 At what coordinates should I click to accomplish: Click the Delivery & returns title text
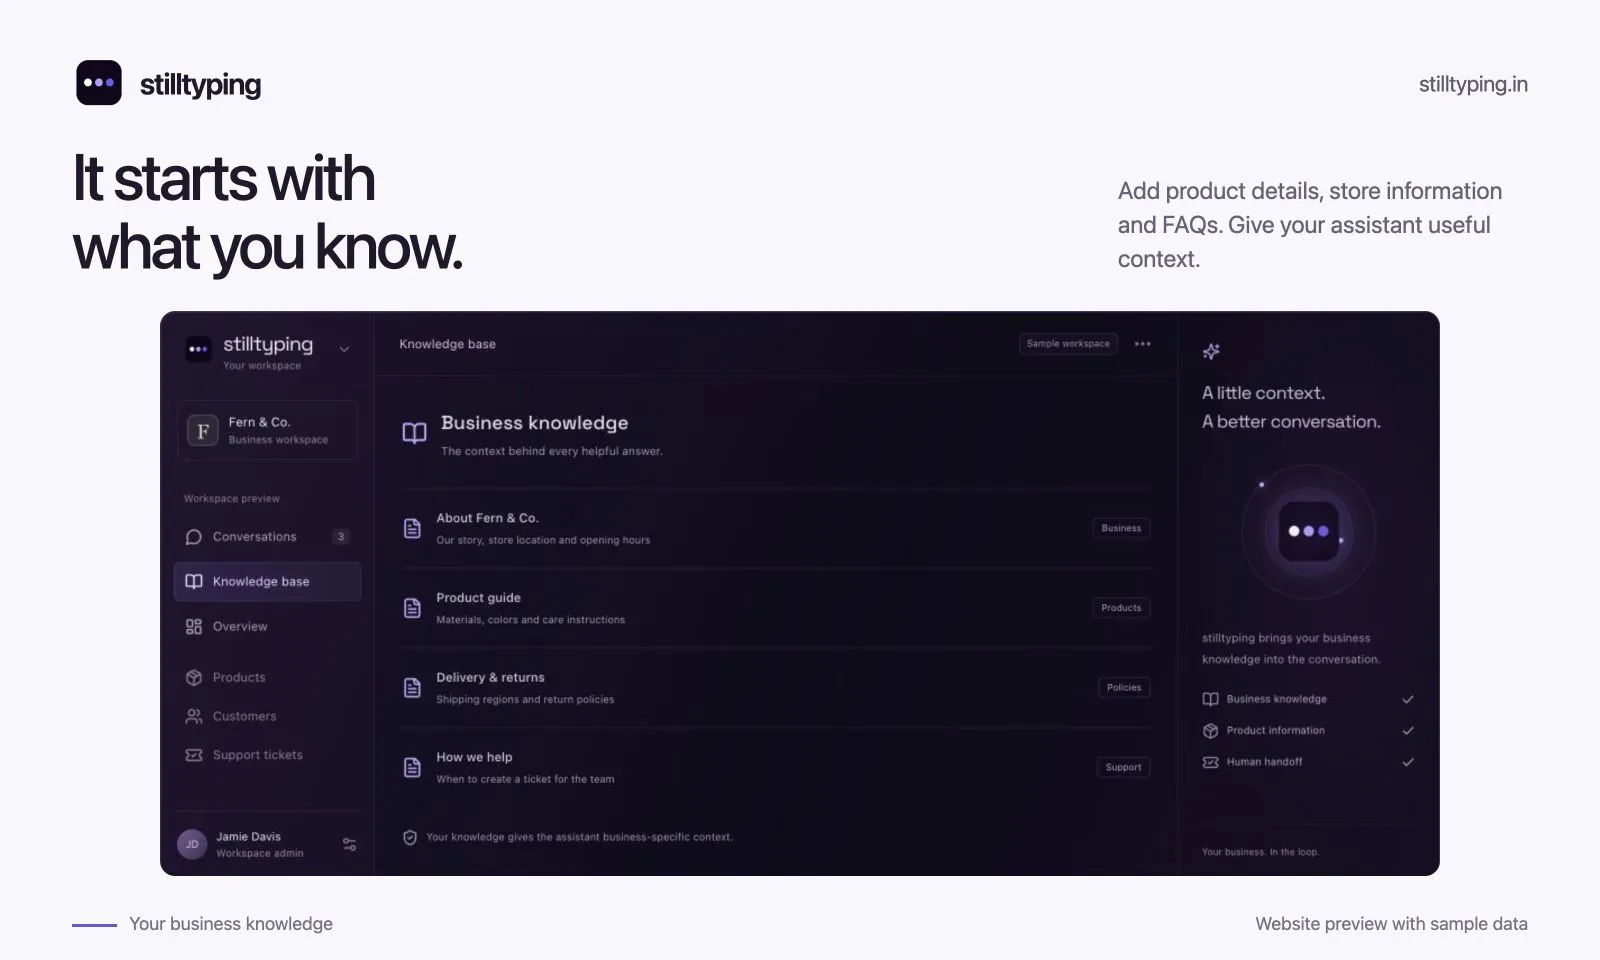tap(490, 678)
